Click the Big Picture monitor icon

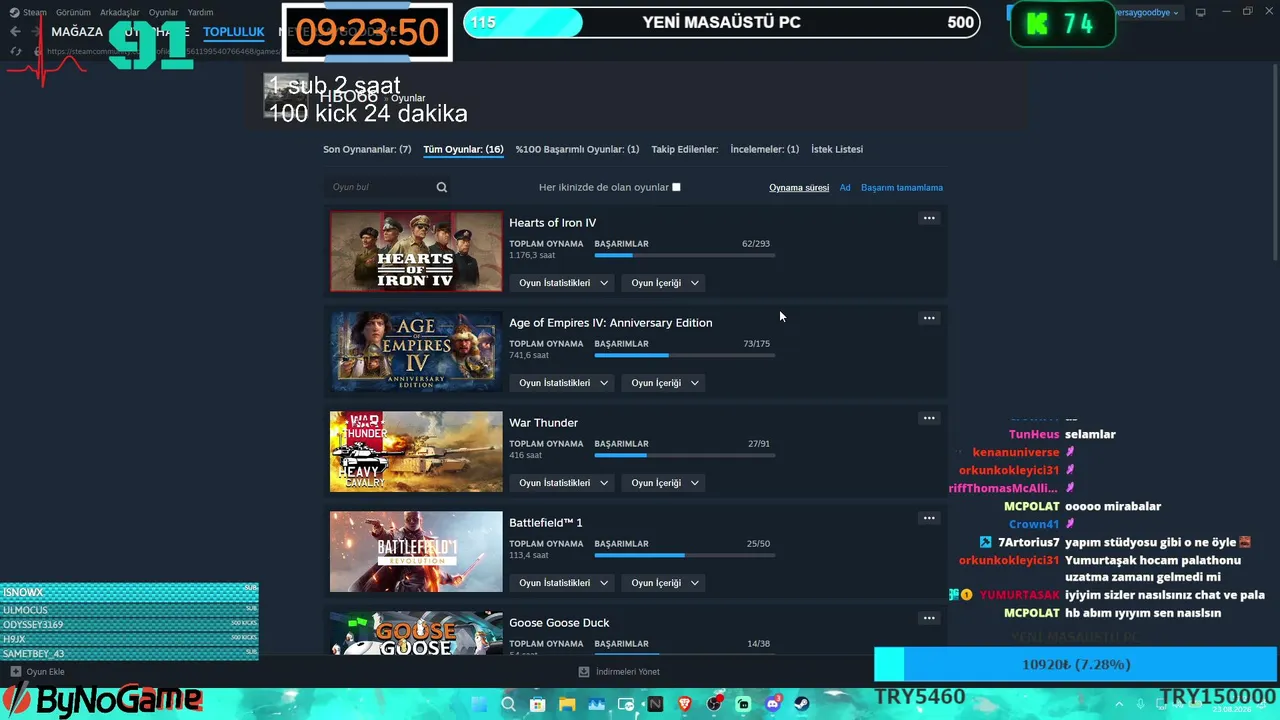(x=1201, y=12)
